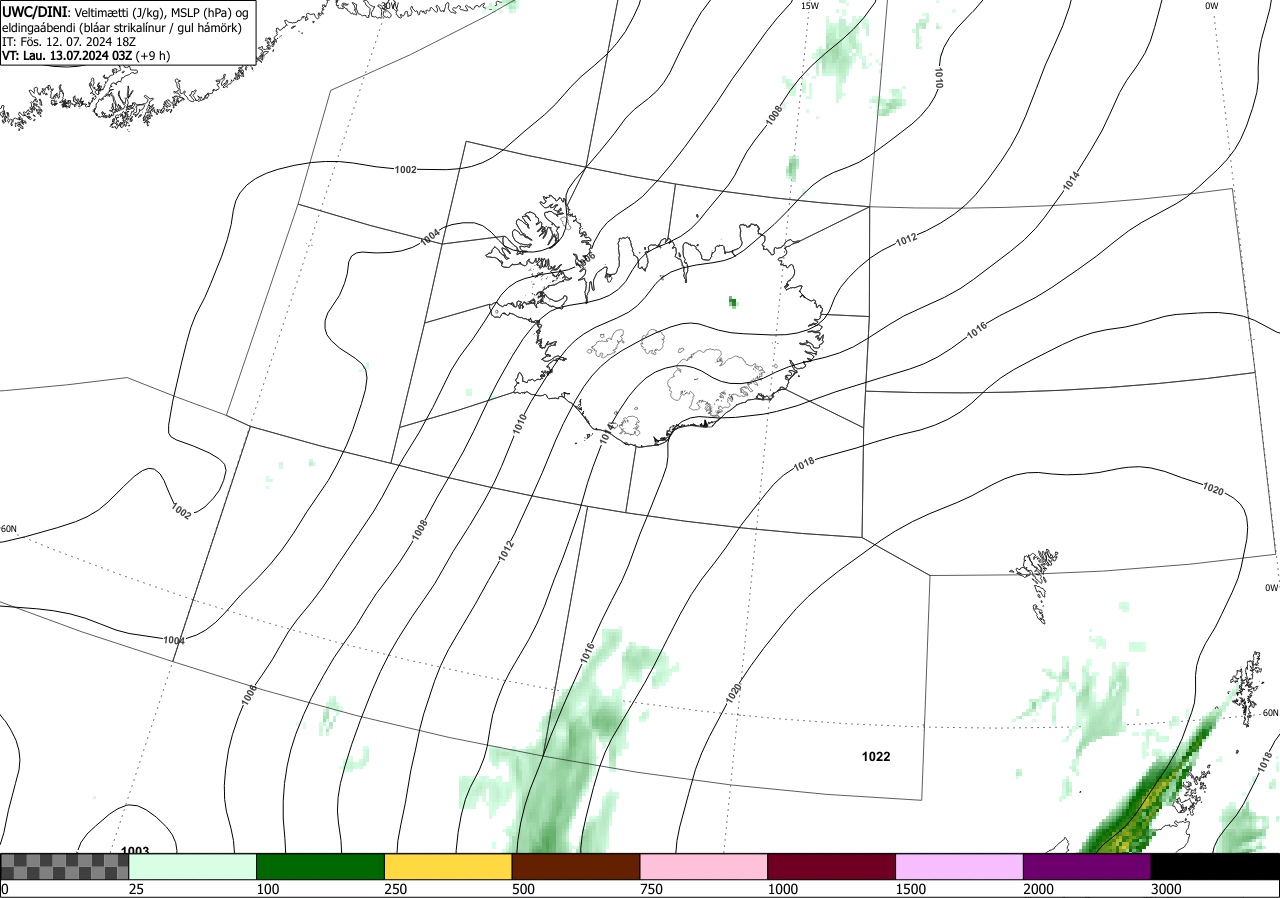The image size is (1280, 898).
Task: Click the small dark green cell over northeast Iceland
Action: 733,302
